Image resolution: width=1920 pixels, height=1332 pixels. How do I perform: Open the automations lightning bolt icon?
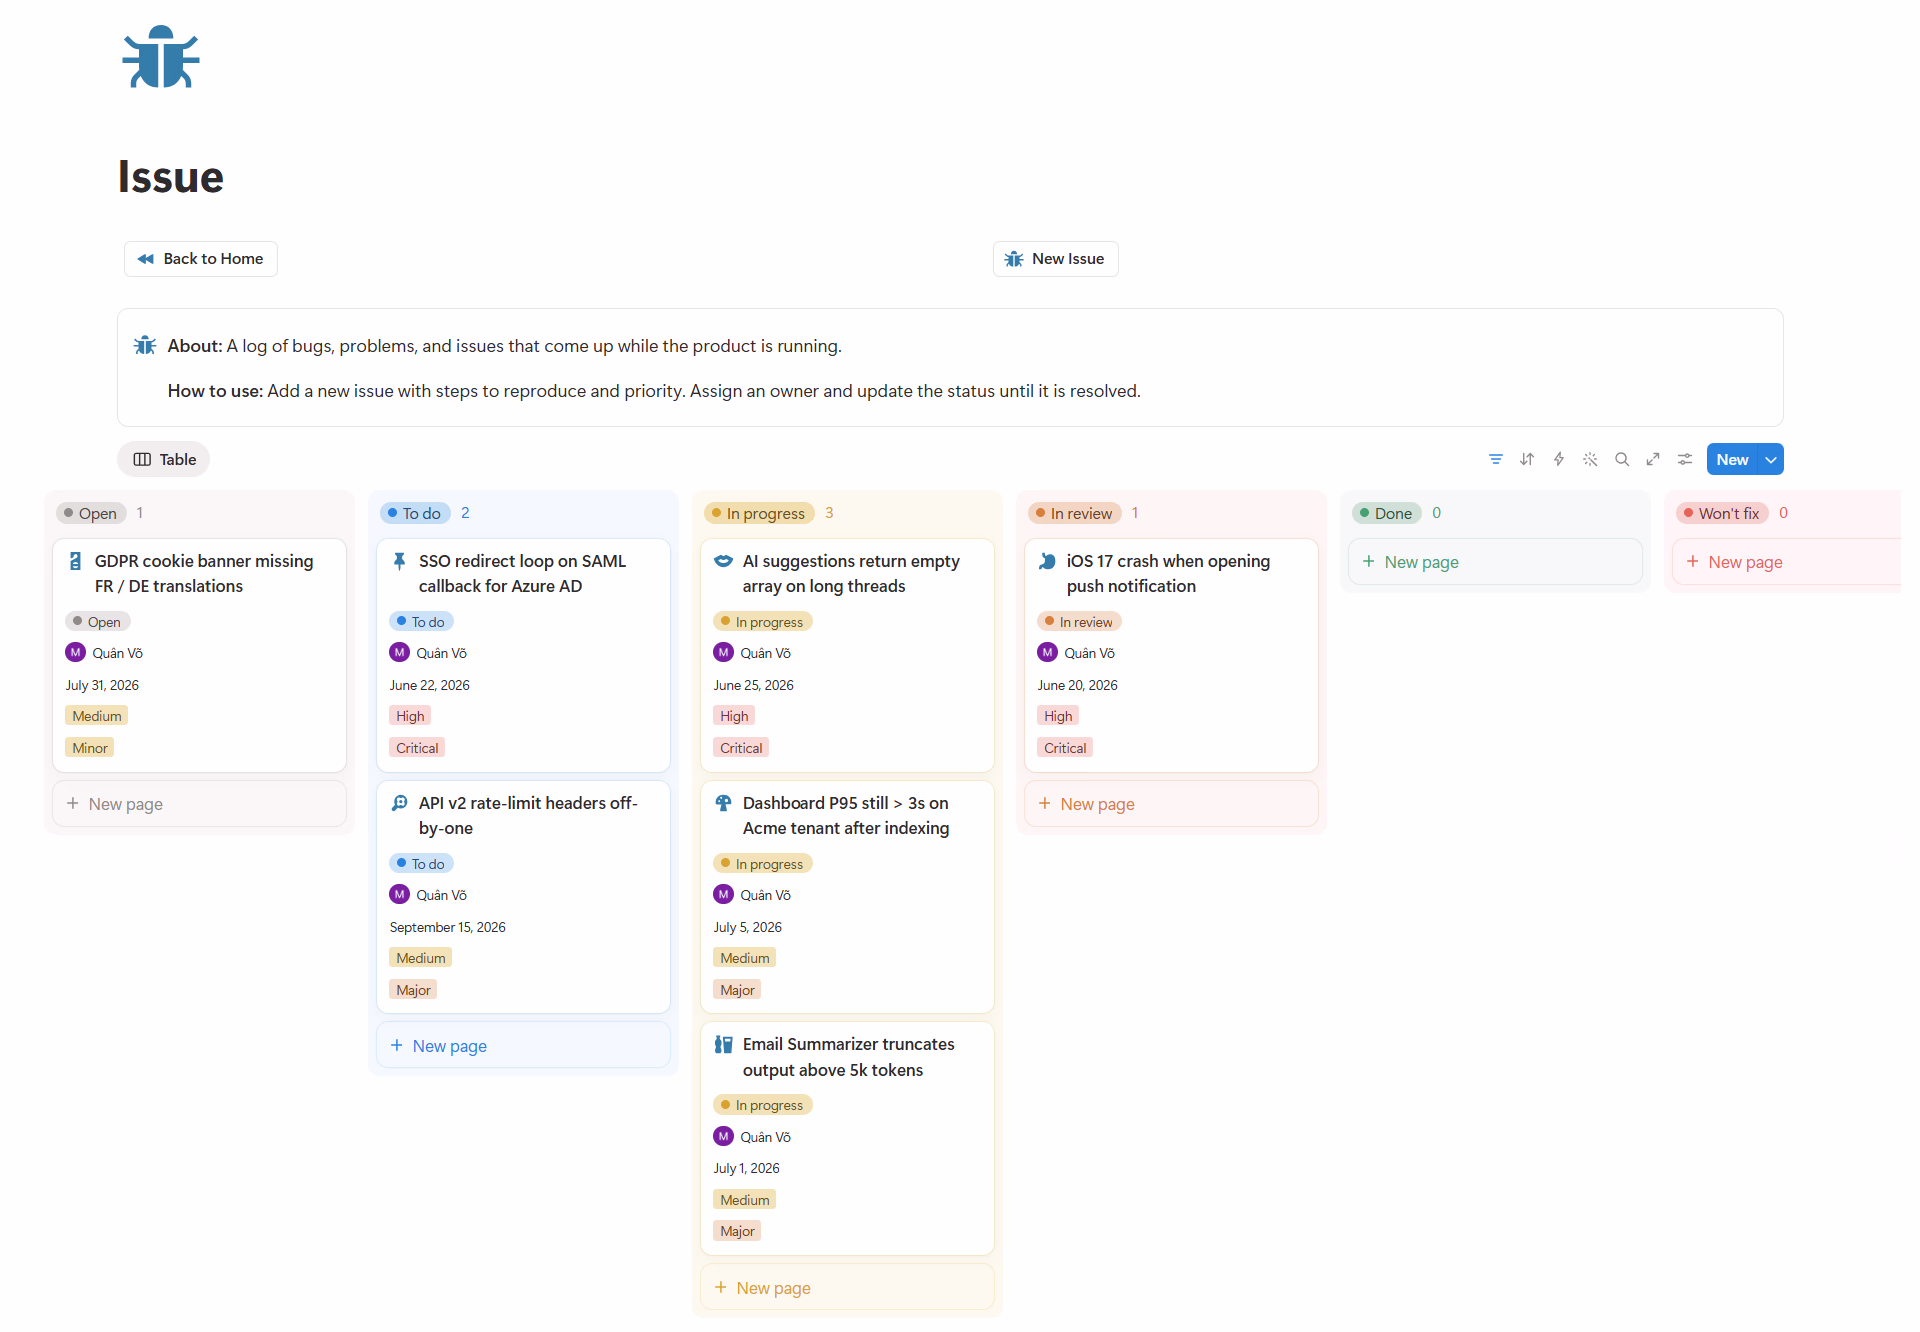1558,459
